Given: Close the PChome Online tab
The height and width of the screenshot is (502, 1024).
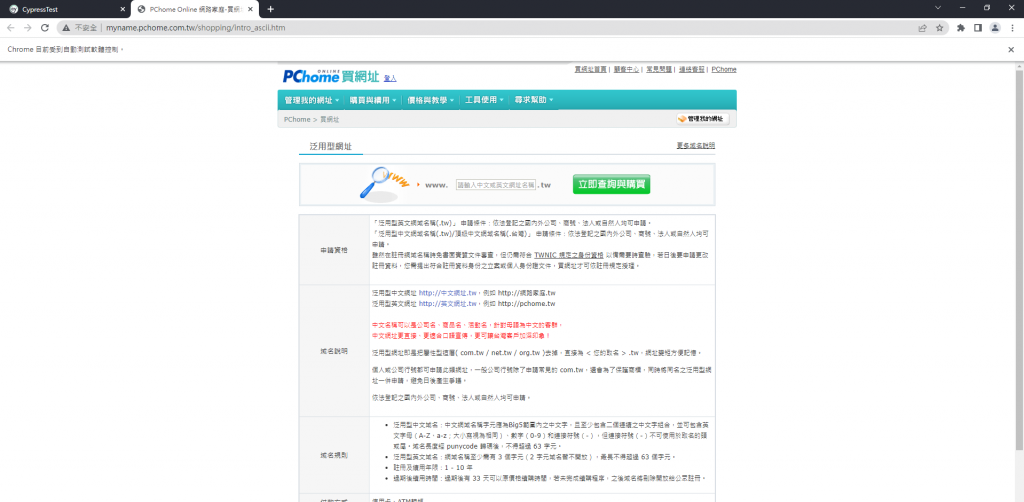Looking at the screenshot, I should tap(250, 9).
